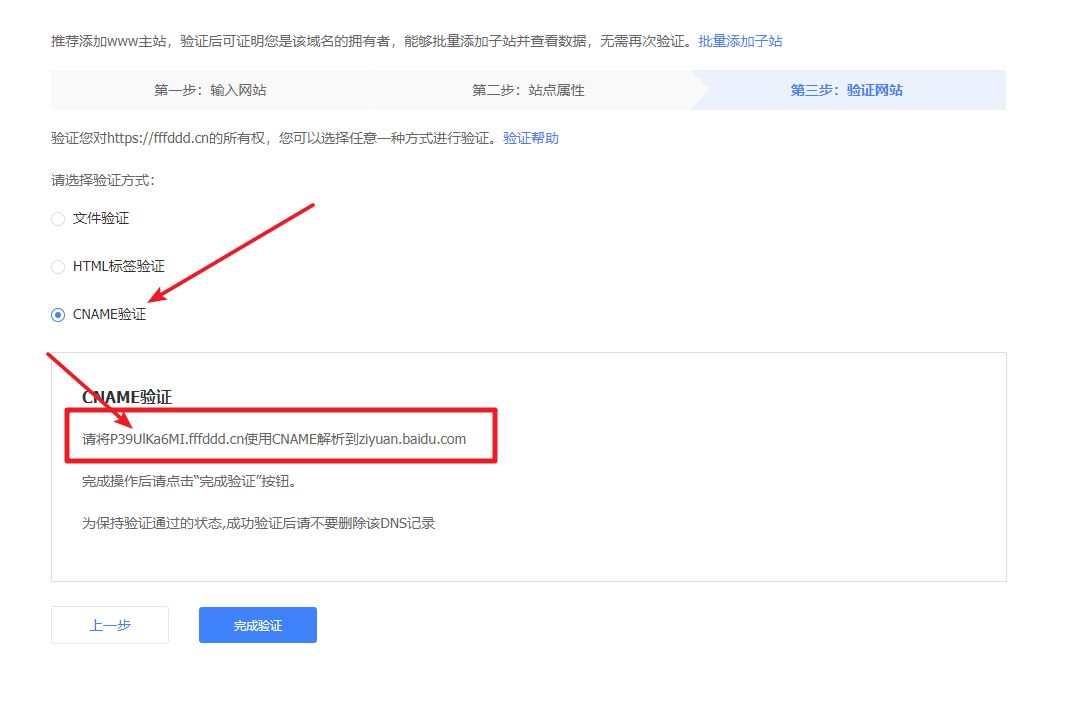Click the 上一步 button
This screenshot has height=719, width=1071.
[110, 625]
